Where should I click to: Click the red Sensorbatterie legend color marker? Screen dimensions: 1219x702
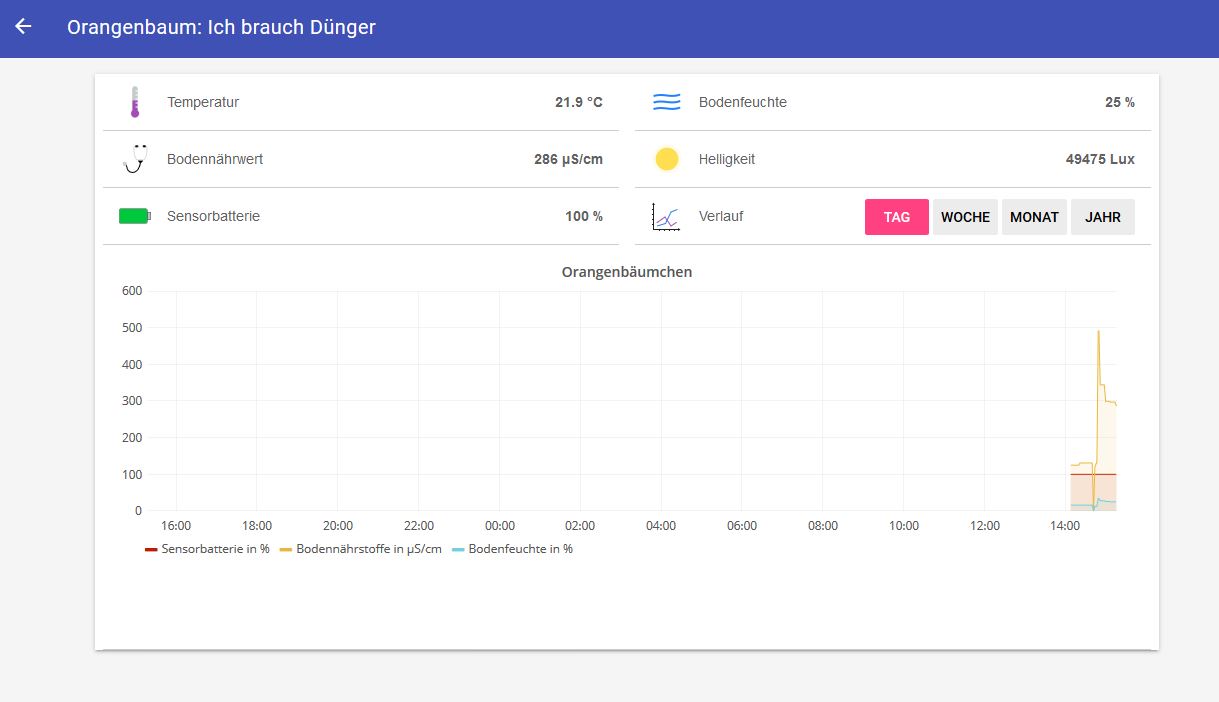pos(151,549)
